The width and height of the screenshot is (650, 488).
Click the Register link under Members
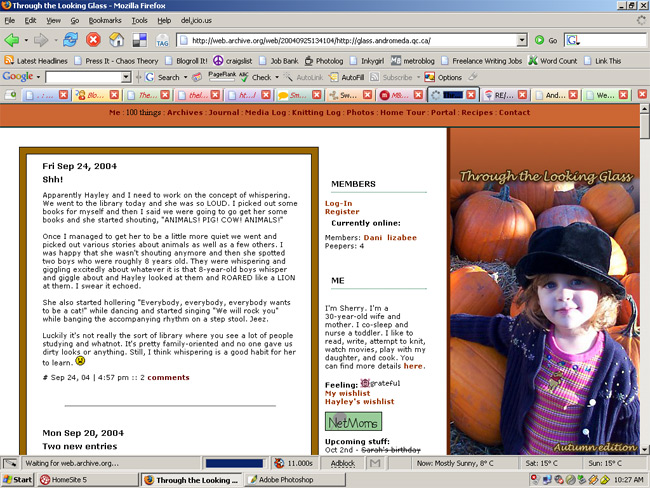[342, 212]
